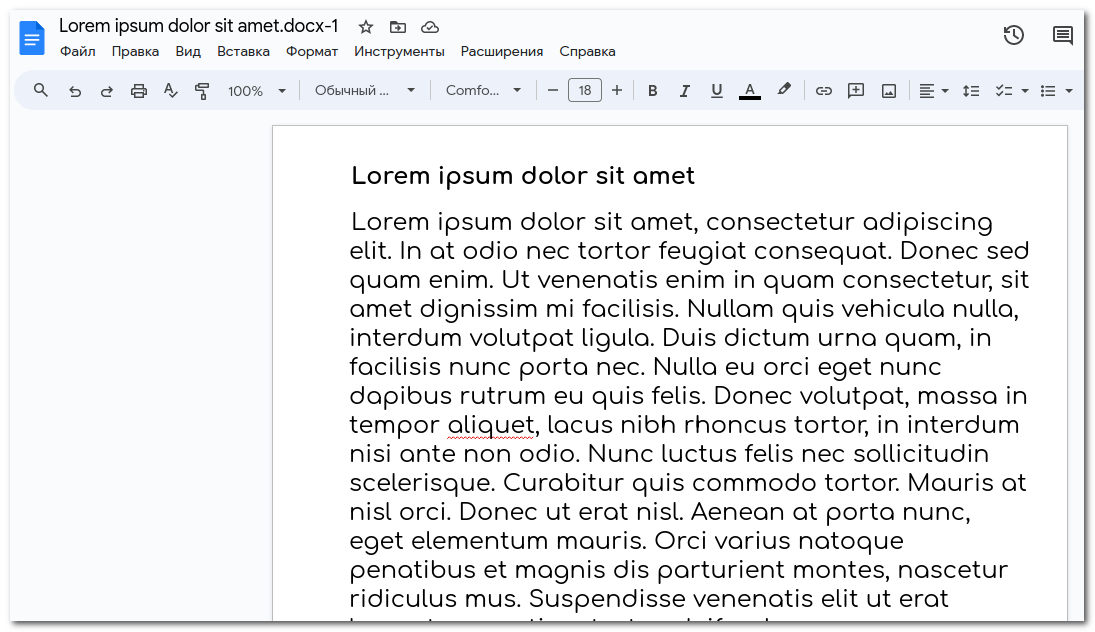Click the Move to folder icon
Screen dimensions: 1095x632
point(398,27)
